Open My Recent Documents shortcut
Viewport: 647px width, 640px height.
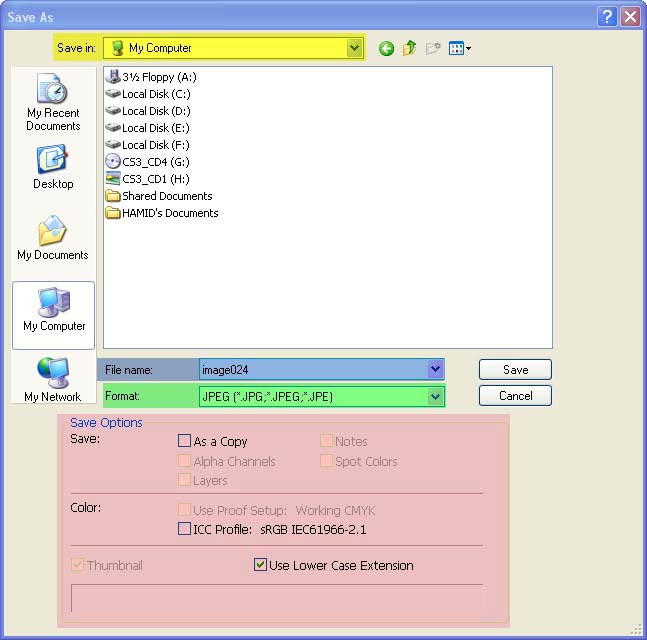[53, 102]
